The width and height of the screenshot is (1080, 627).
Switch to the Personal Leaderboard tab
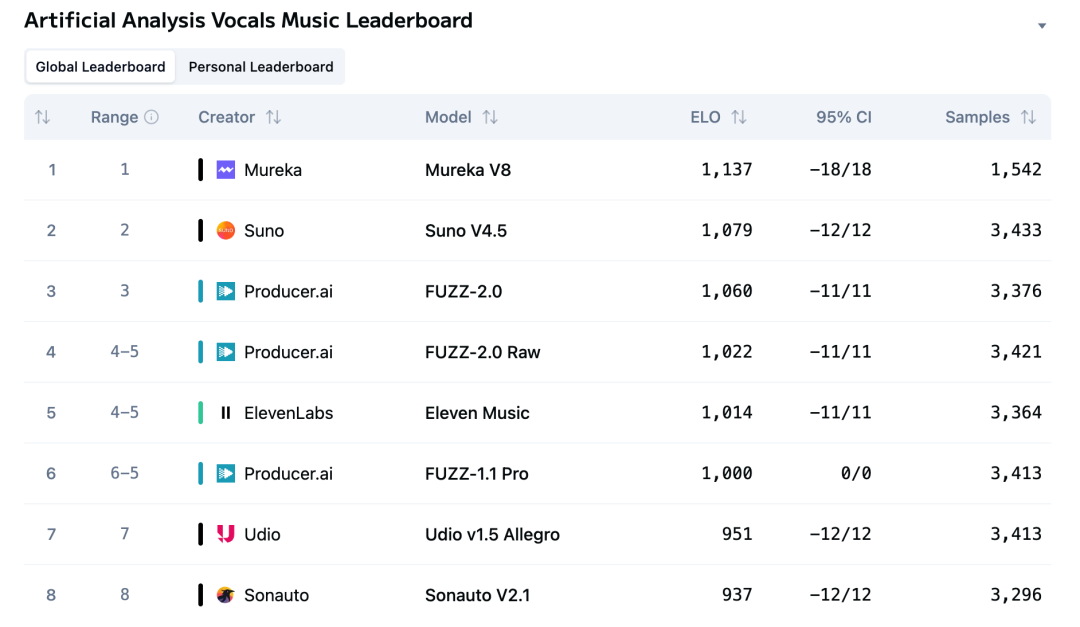pyautogui.click(x=261, y=67)
